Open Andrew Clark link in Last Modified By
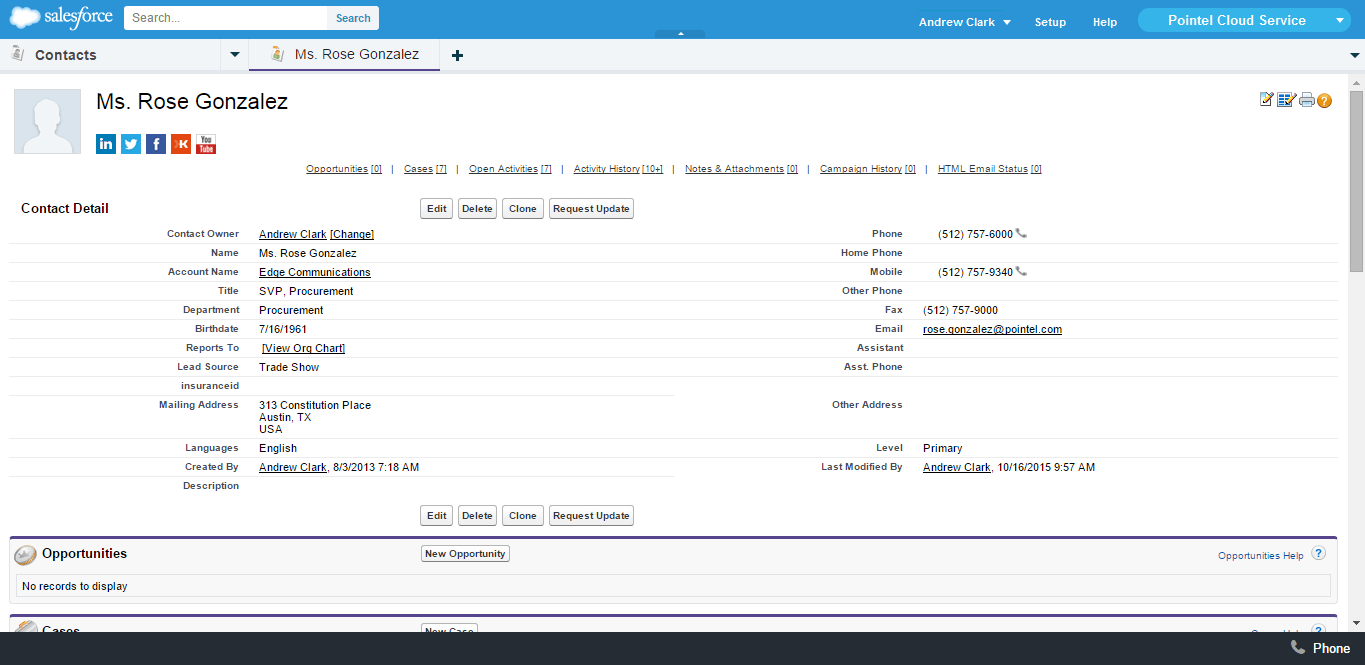Screen dimensions: 1365x665 click(957, 467)
